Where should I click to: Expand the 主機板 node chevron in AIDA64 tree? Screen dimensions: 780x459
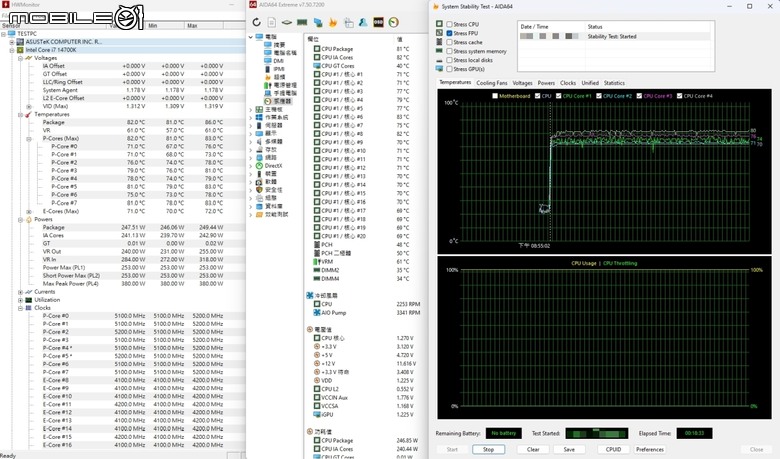tap(251, 109)
